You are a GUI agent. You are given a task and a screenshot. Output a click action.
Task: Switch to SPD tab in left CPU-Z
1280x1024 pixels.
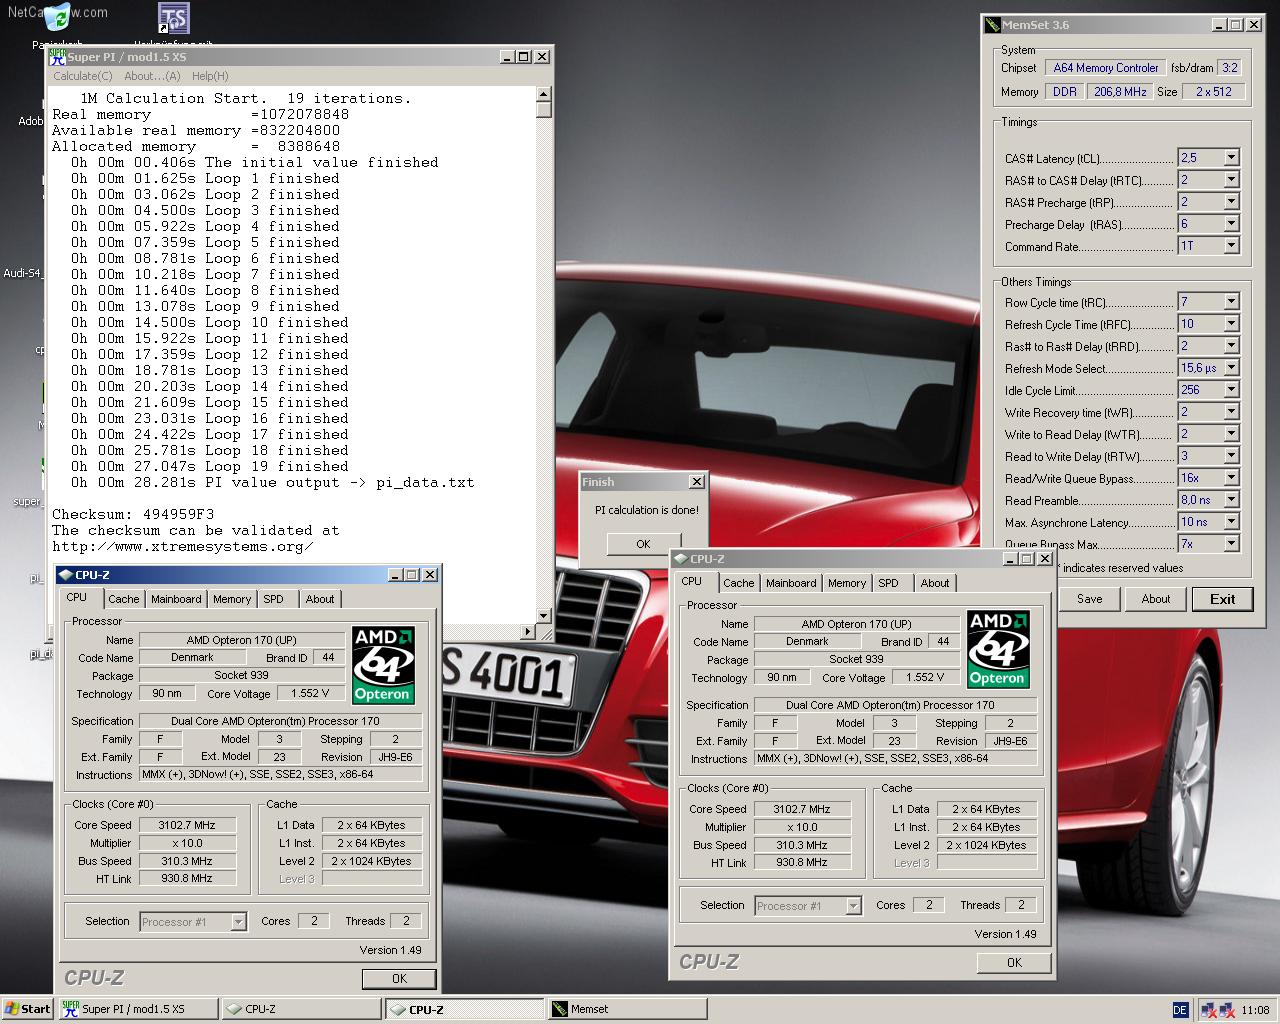click(274, 599)
